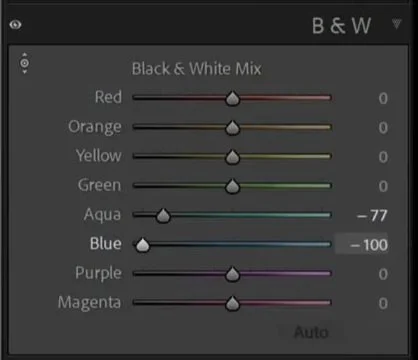Click the Red slider handle
418x360 pixels.
pos(232,98)
